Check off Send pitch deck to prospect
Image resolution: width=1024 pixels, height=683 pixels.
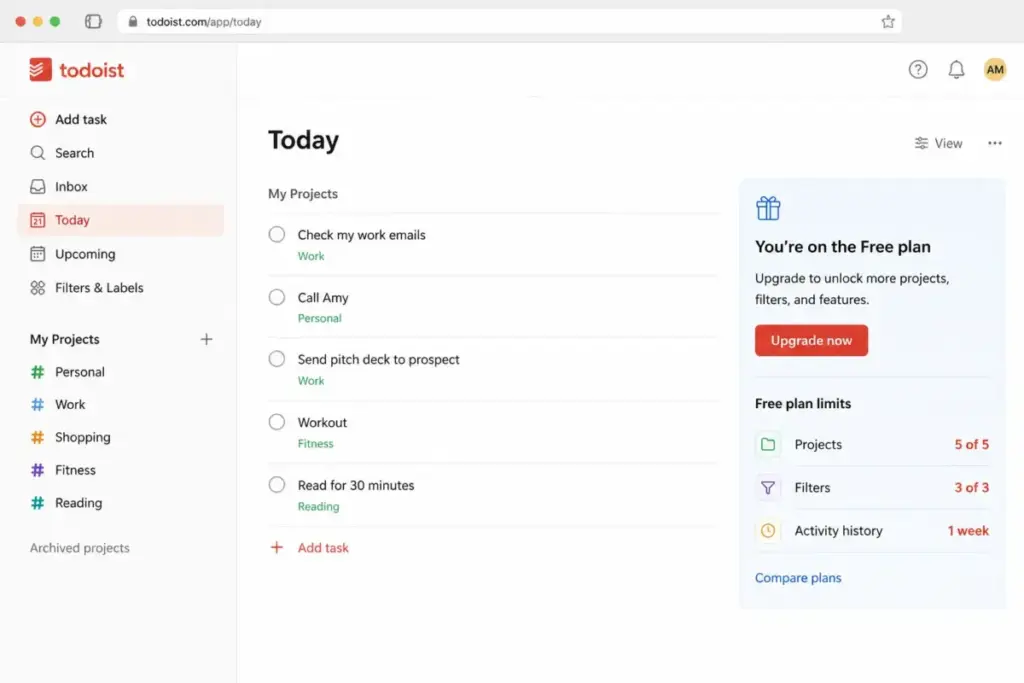click(x=277, y=359)
